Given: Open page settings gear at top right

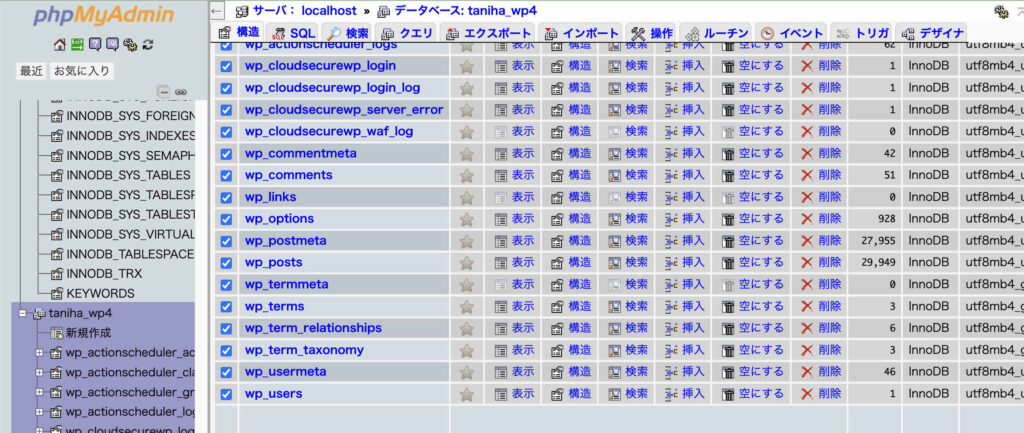Looking at the screenshot, I should tap(1000, 11).
